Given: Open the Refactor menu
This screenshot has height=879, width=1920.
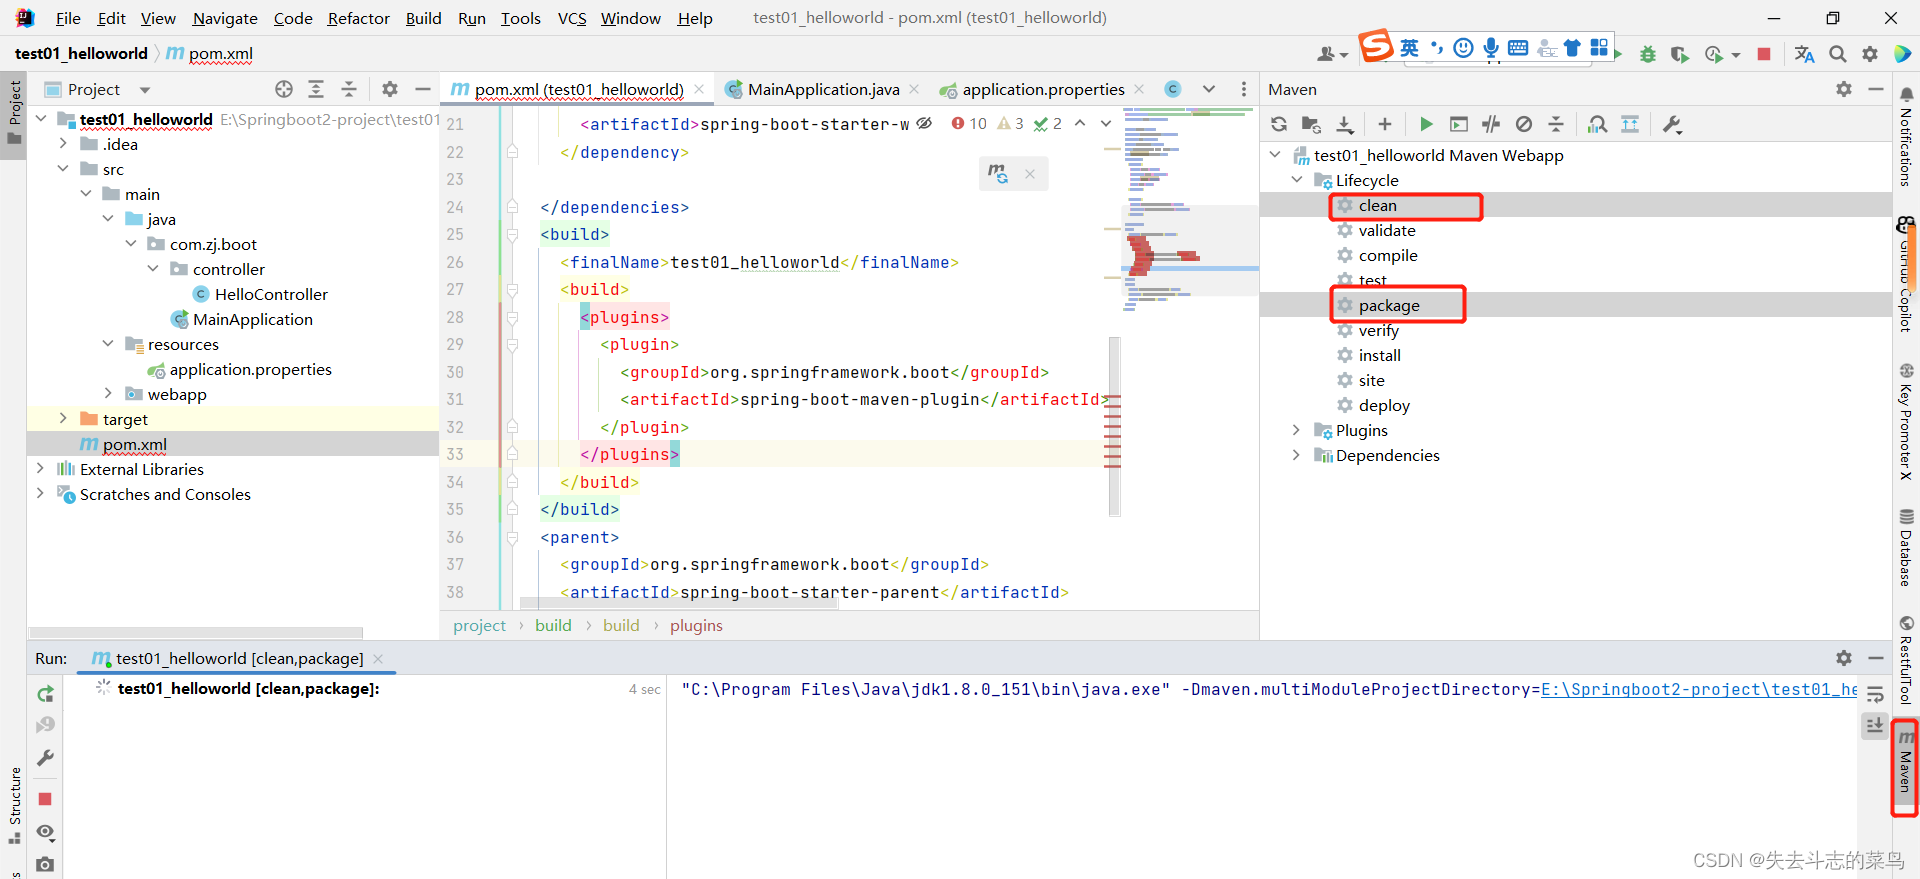Looking at the screenshot, I should [358, 18].
